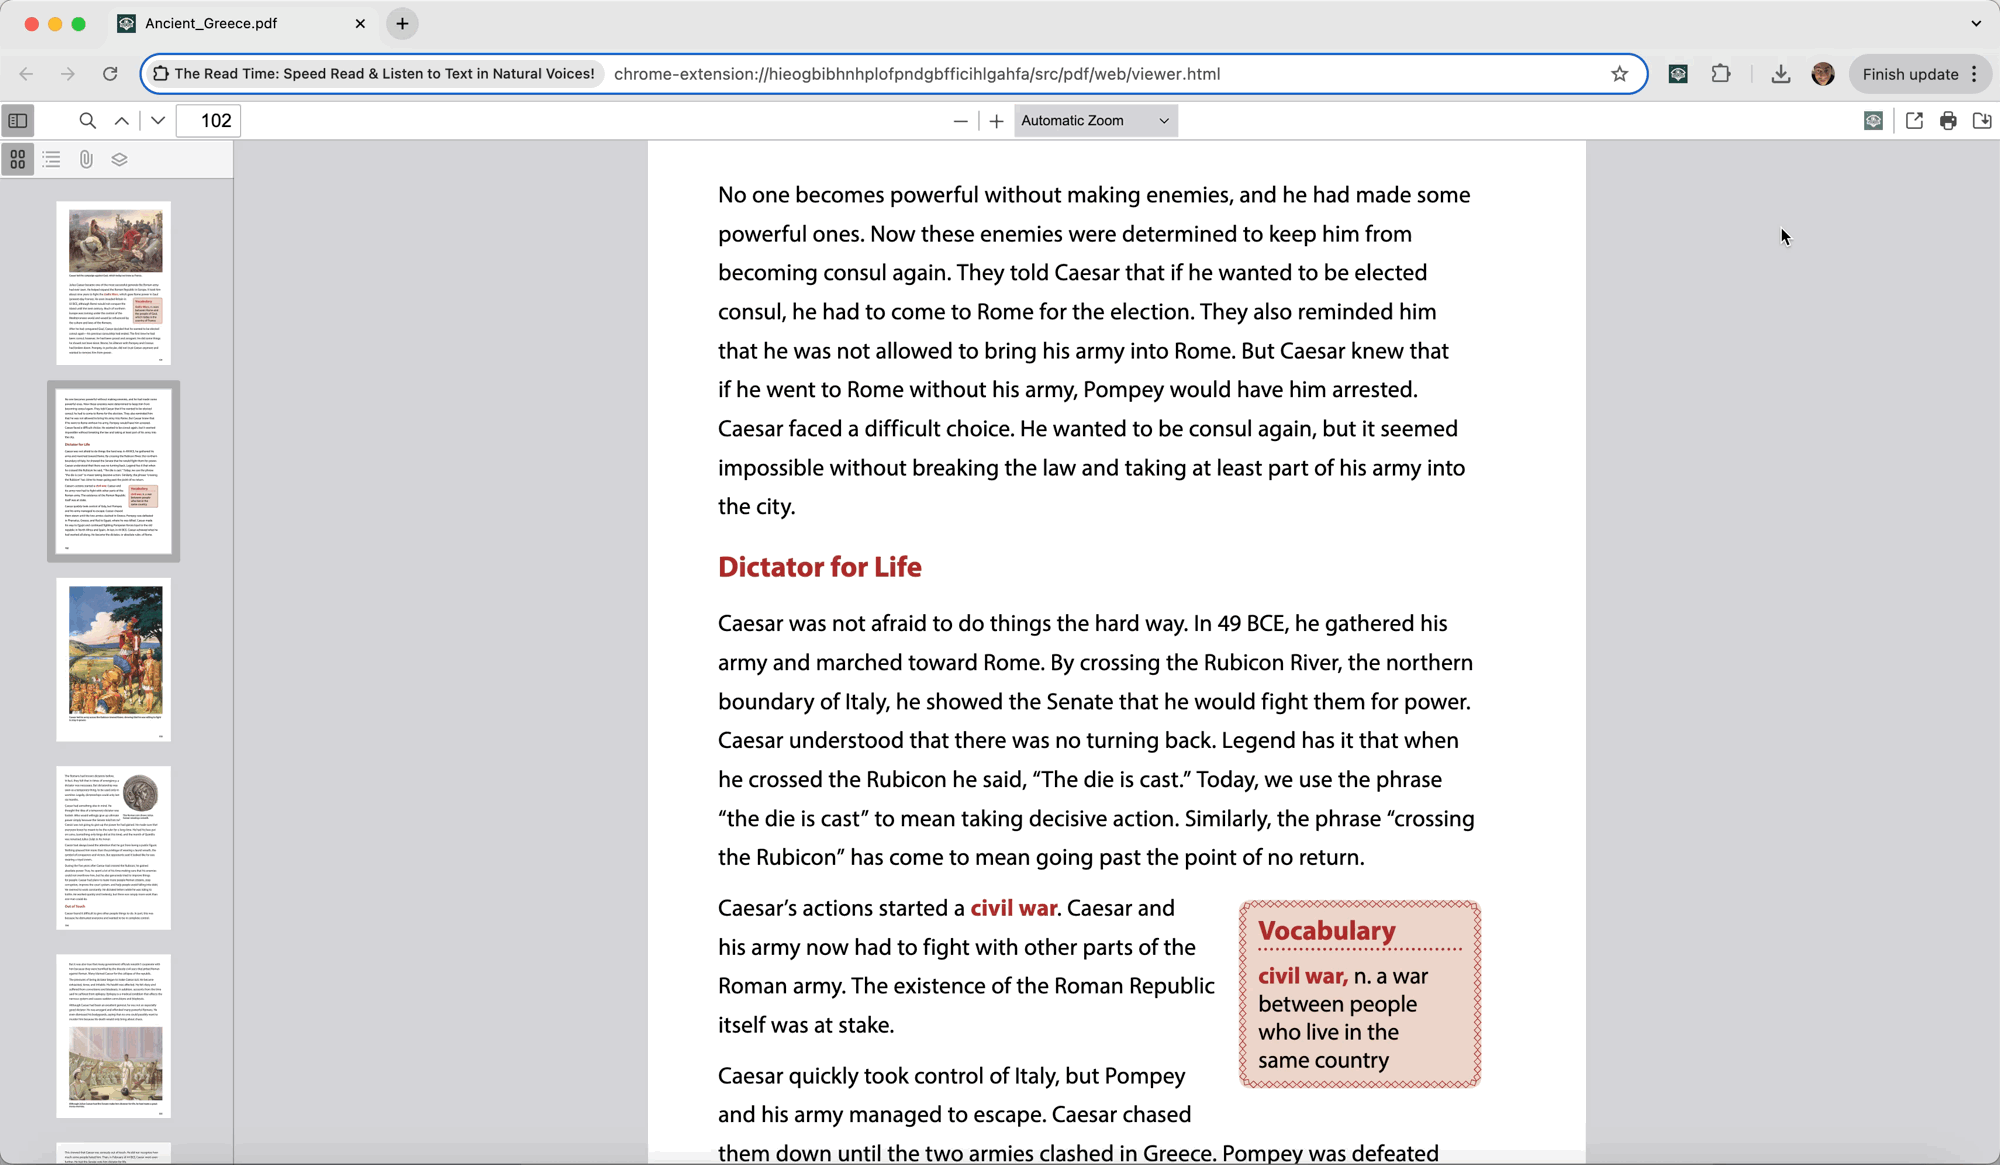The height and width of the screenshot is (1165, 2000).
Task: Reload the current page
Action: pos(110,74)
